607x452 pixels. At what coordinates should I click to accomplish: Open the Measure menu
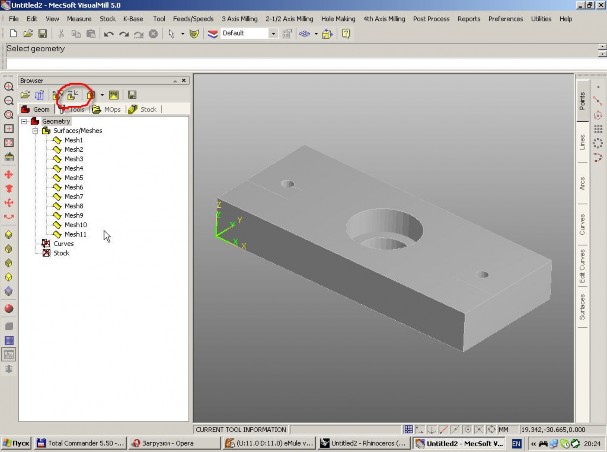[79, 19]
